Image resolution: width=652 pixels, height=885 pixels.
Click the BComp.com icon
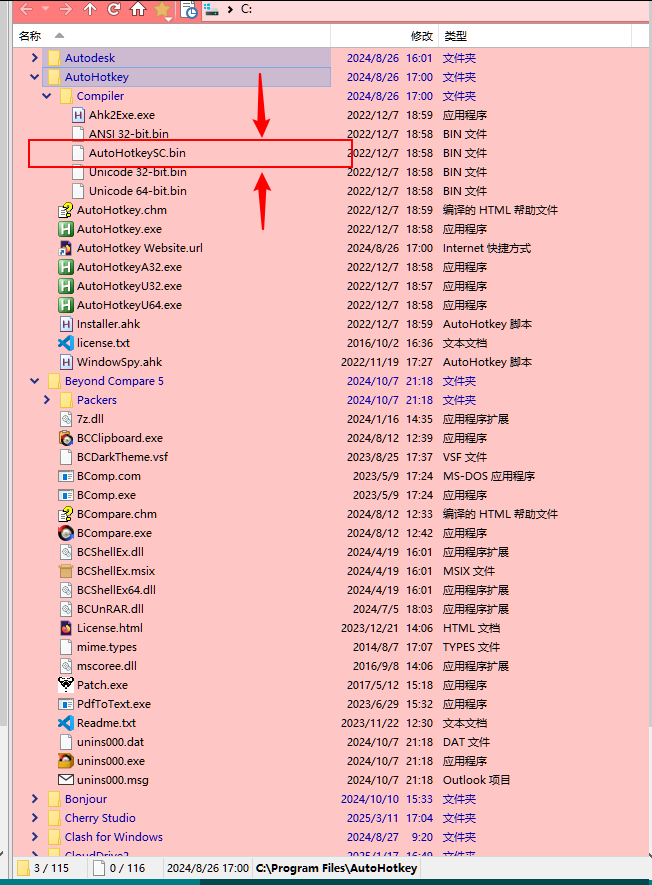pyautogui.click(x=66, y=476)
